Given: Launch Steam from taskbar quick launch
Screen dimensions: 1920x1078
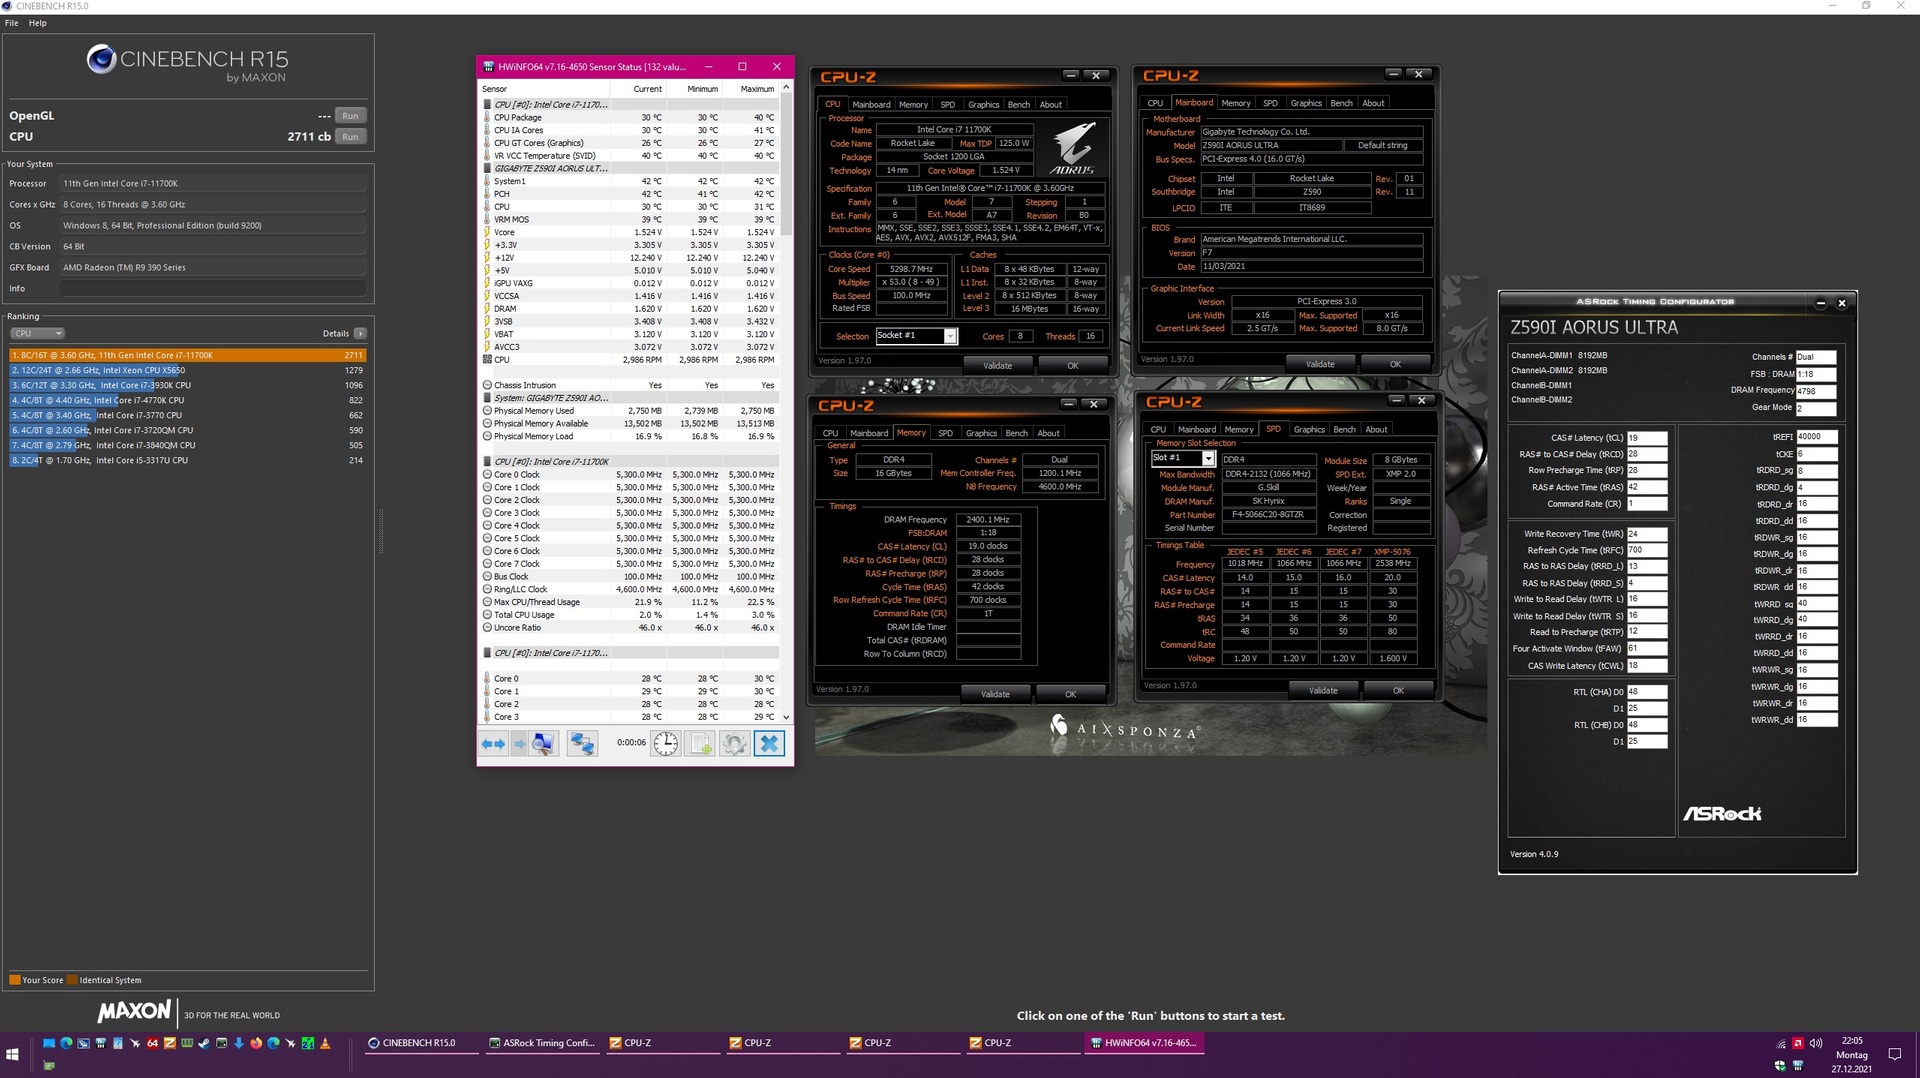Looking at the screenshot, I should [204, 1043].
